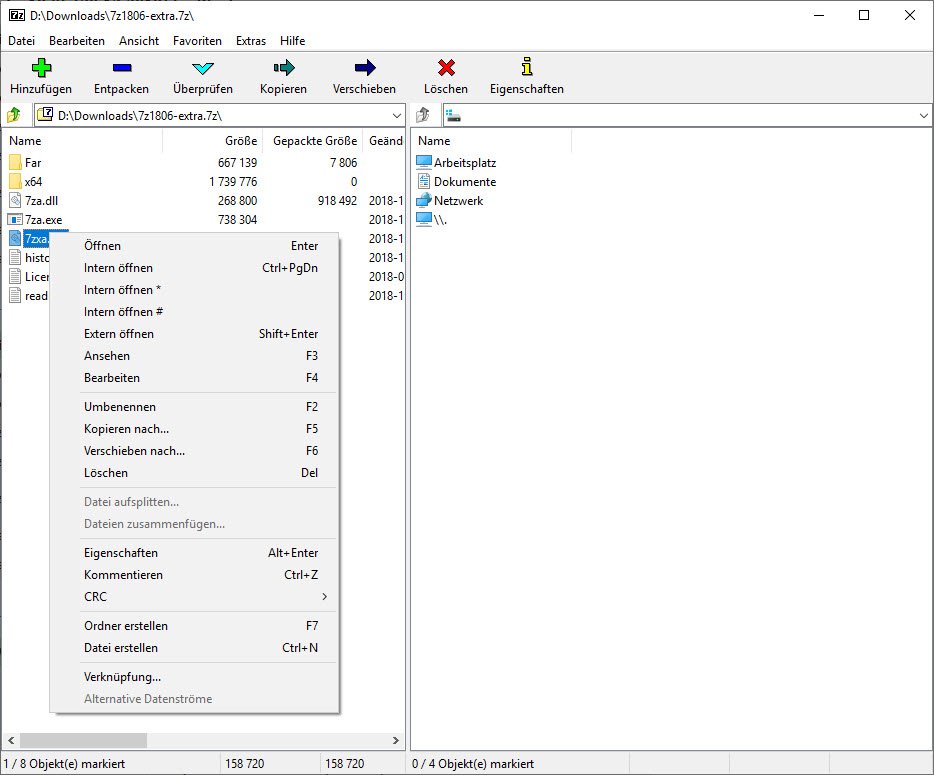Click packed size 918 492
This screenshot has width=934, height=775.
pyautogui.click(x=337, y=200)
